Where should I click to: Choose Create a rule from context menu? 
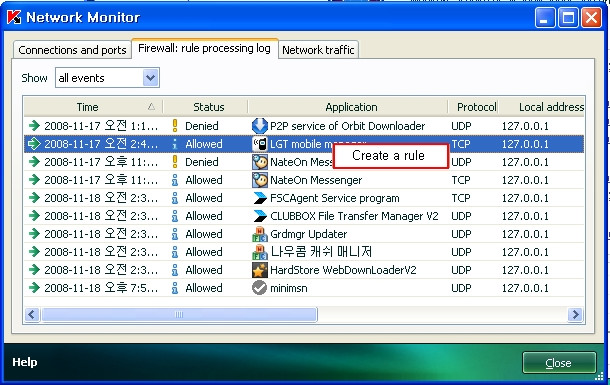click(x=391, y=156)
